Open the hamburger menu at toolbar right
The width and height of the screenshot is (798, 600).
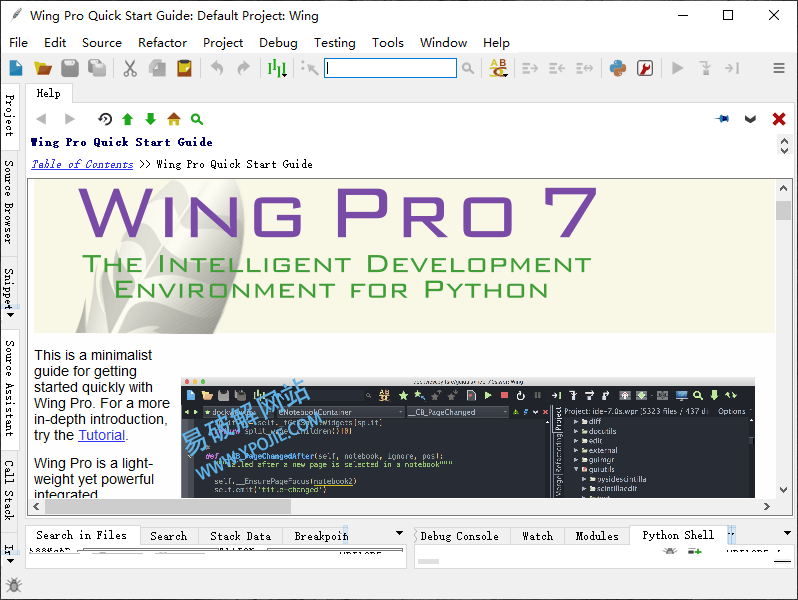click(x=779, y=68)
